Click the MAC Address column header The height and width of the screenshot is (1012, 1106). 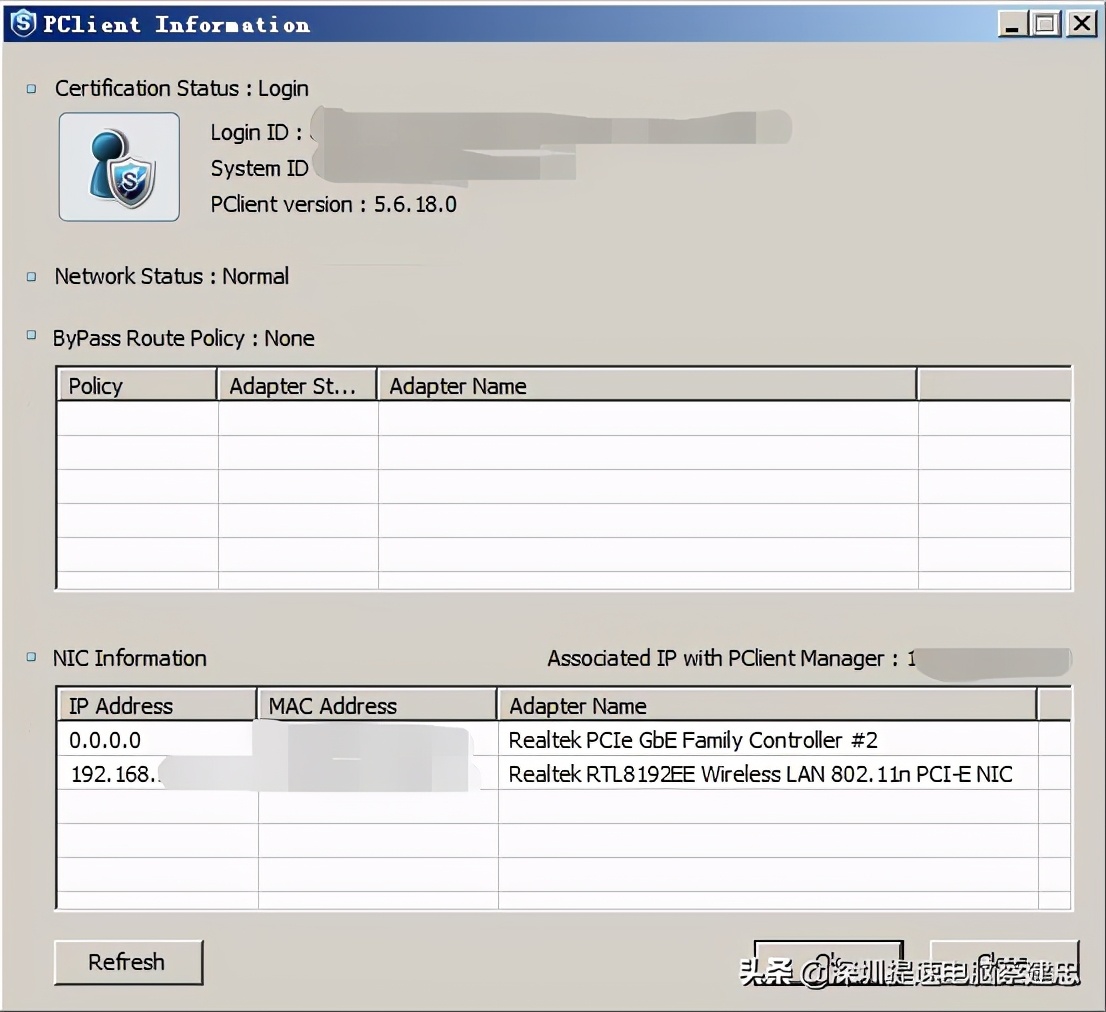point(376,706)
